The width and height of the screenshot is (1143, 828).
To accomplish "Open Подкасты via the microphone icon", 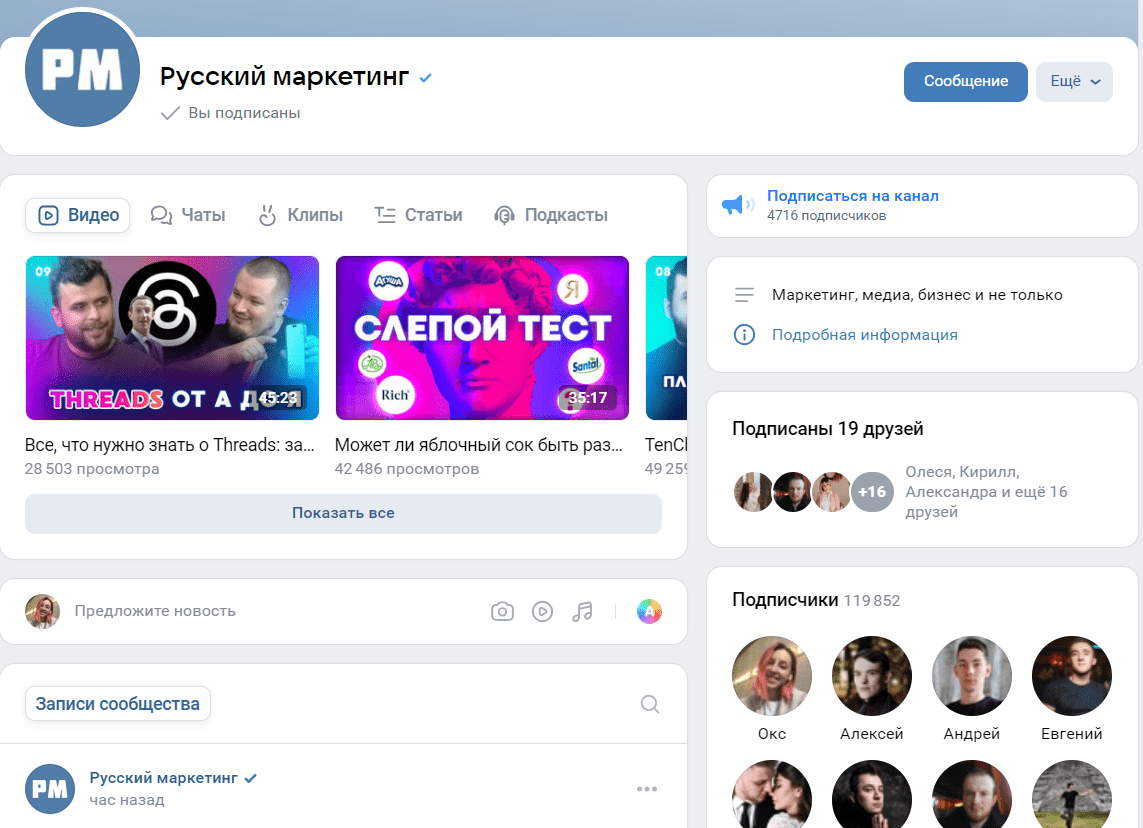I will tap(504, 214).
